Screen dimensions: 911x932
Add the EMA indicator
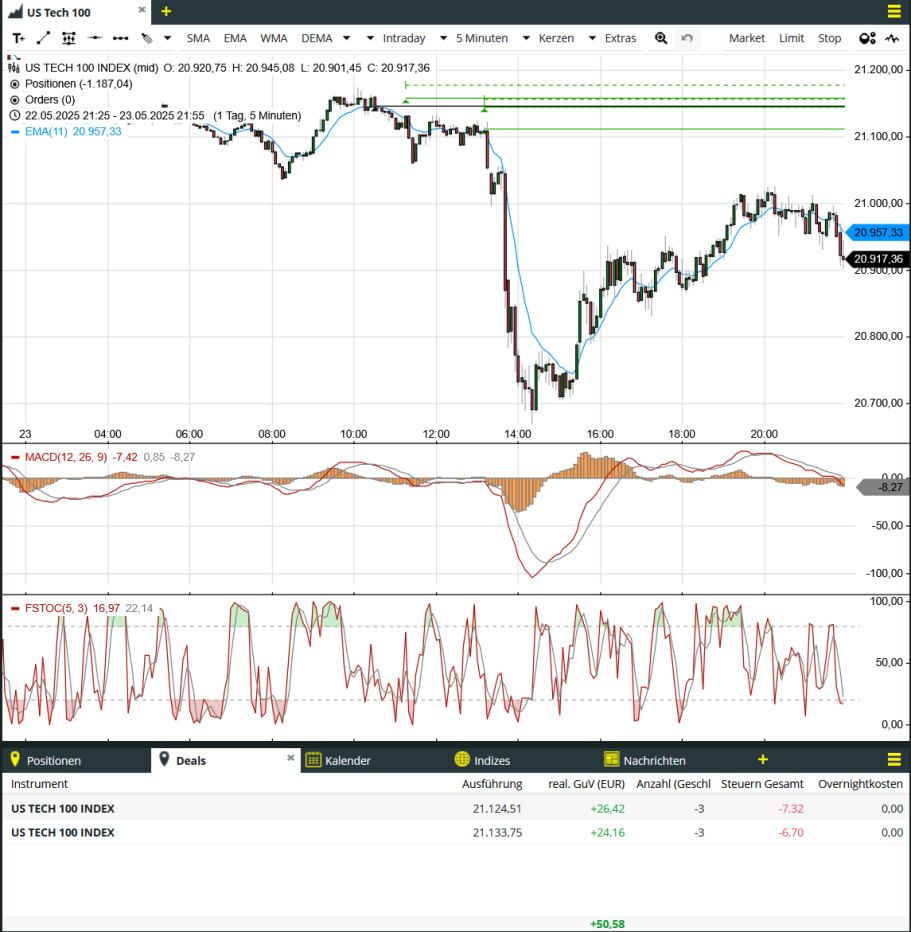(x=235, y=39)
